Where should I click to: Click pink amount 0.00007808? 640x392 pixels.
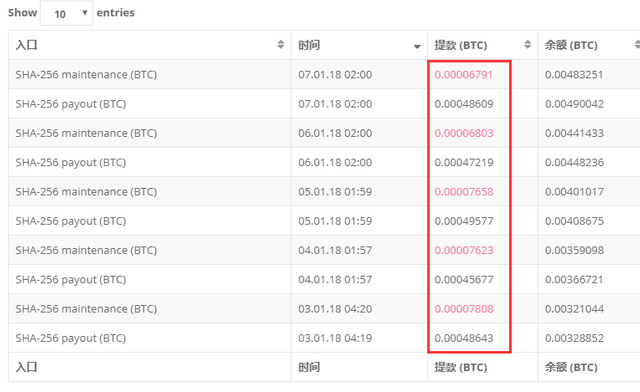click(x=464, y=309)
